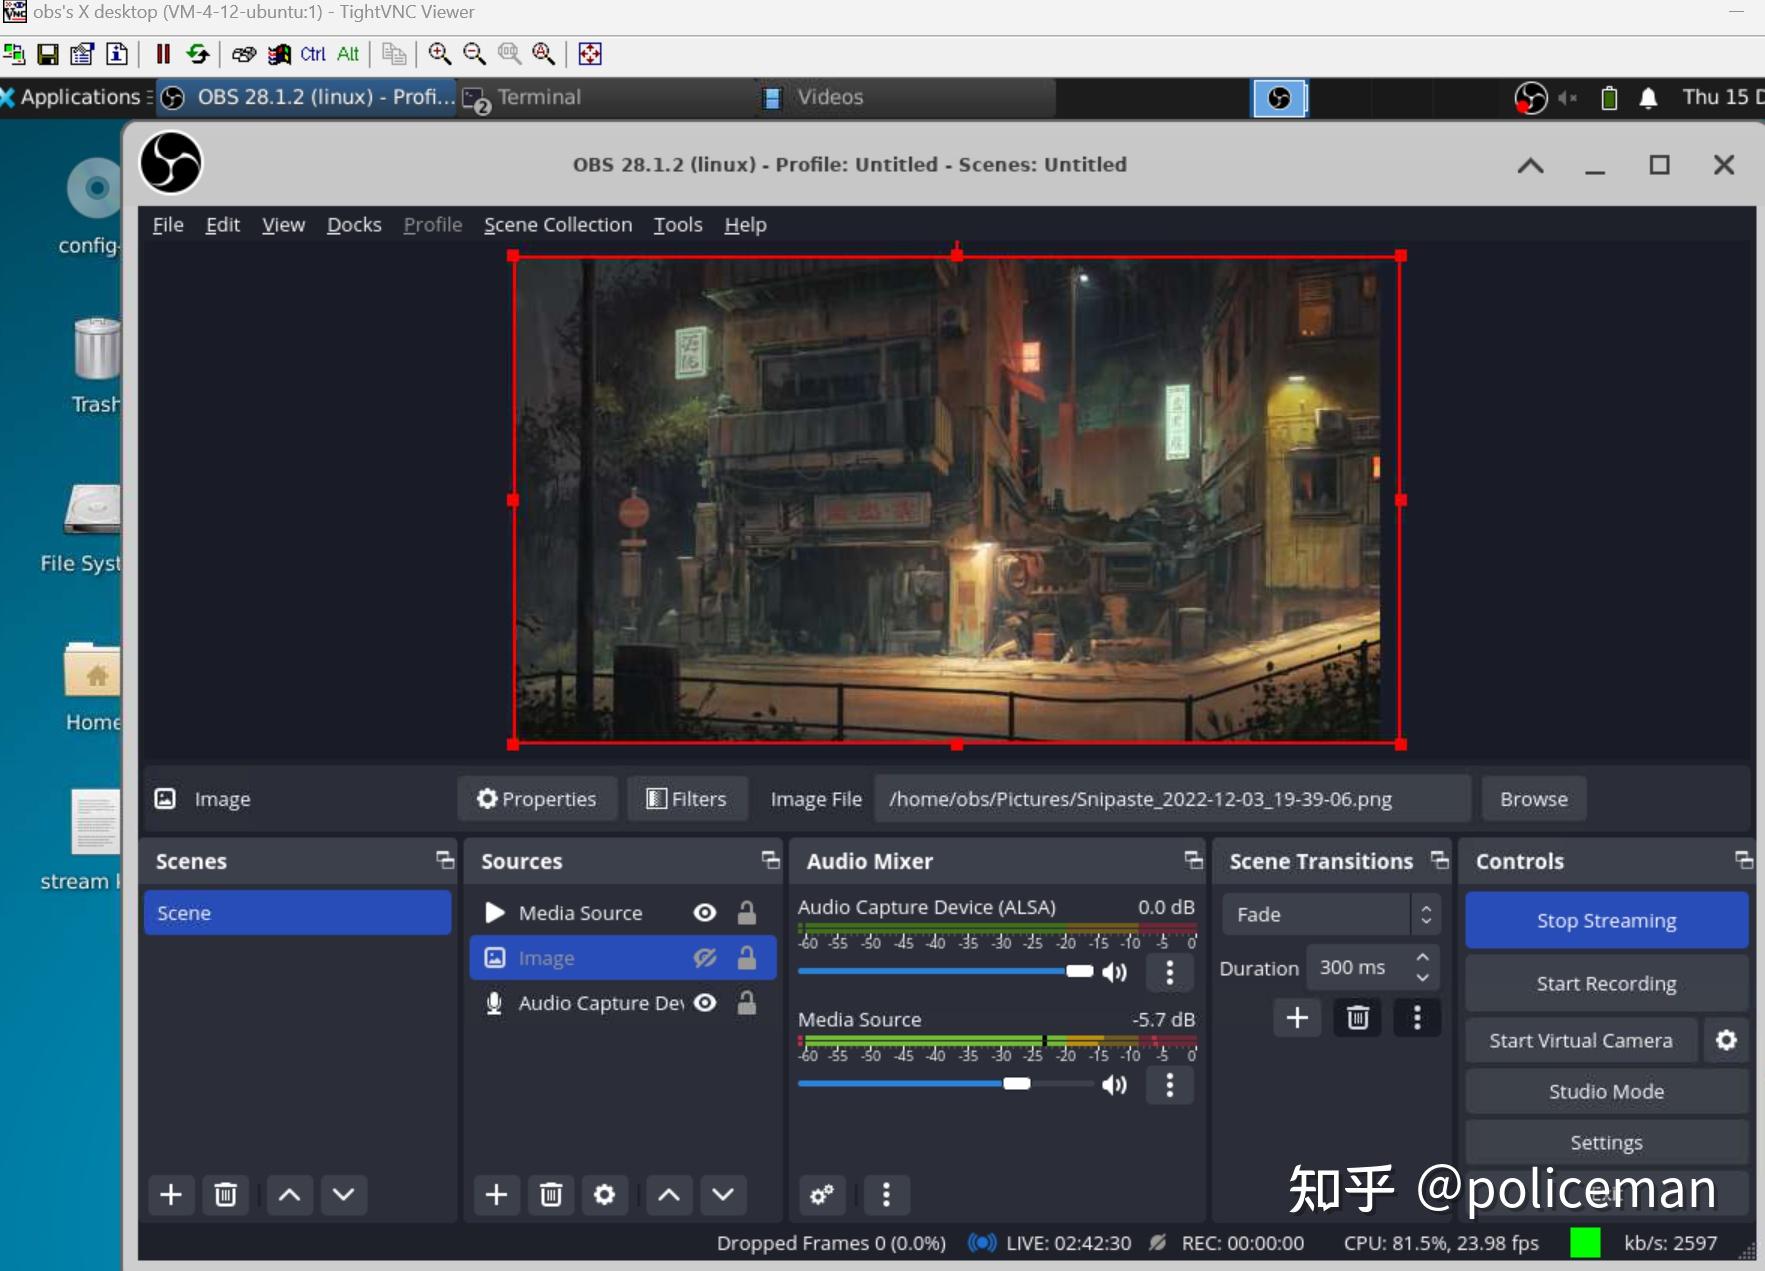
Task: Open advanced audio properties gears icon
Action: [822, 1194]
